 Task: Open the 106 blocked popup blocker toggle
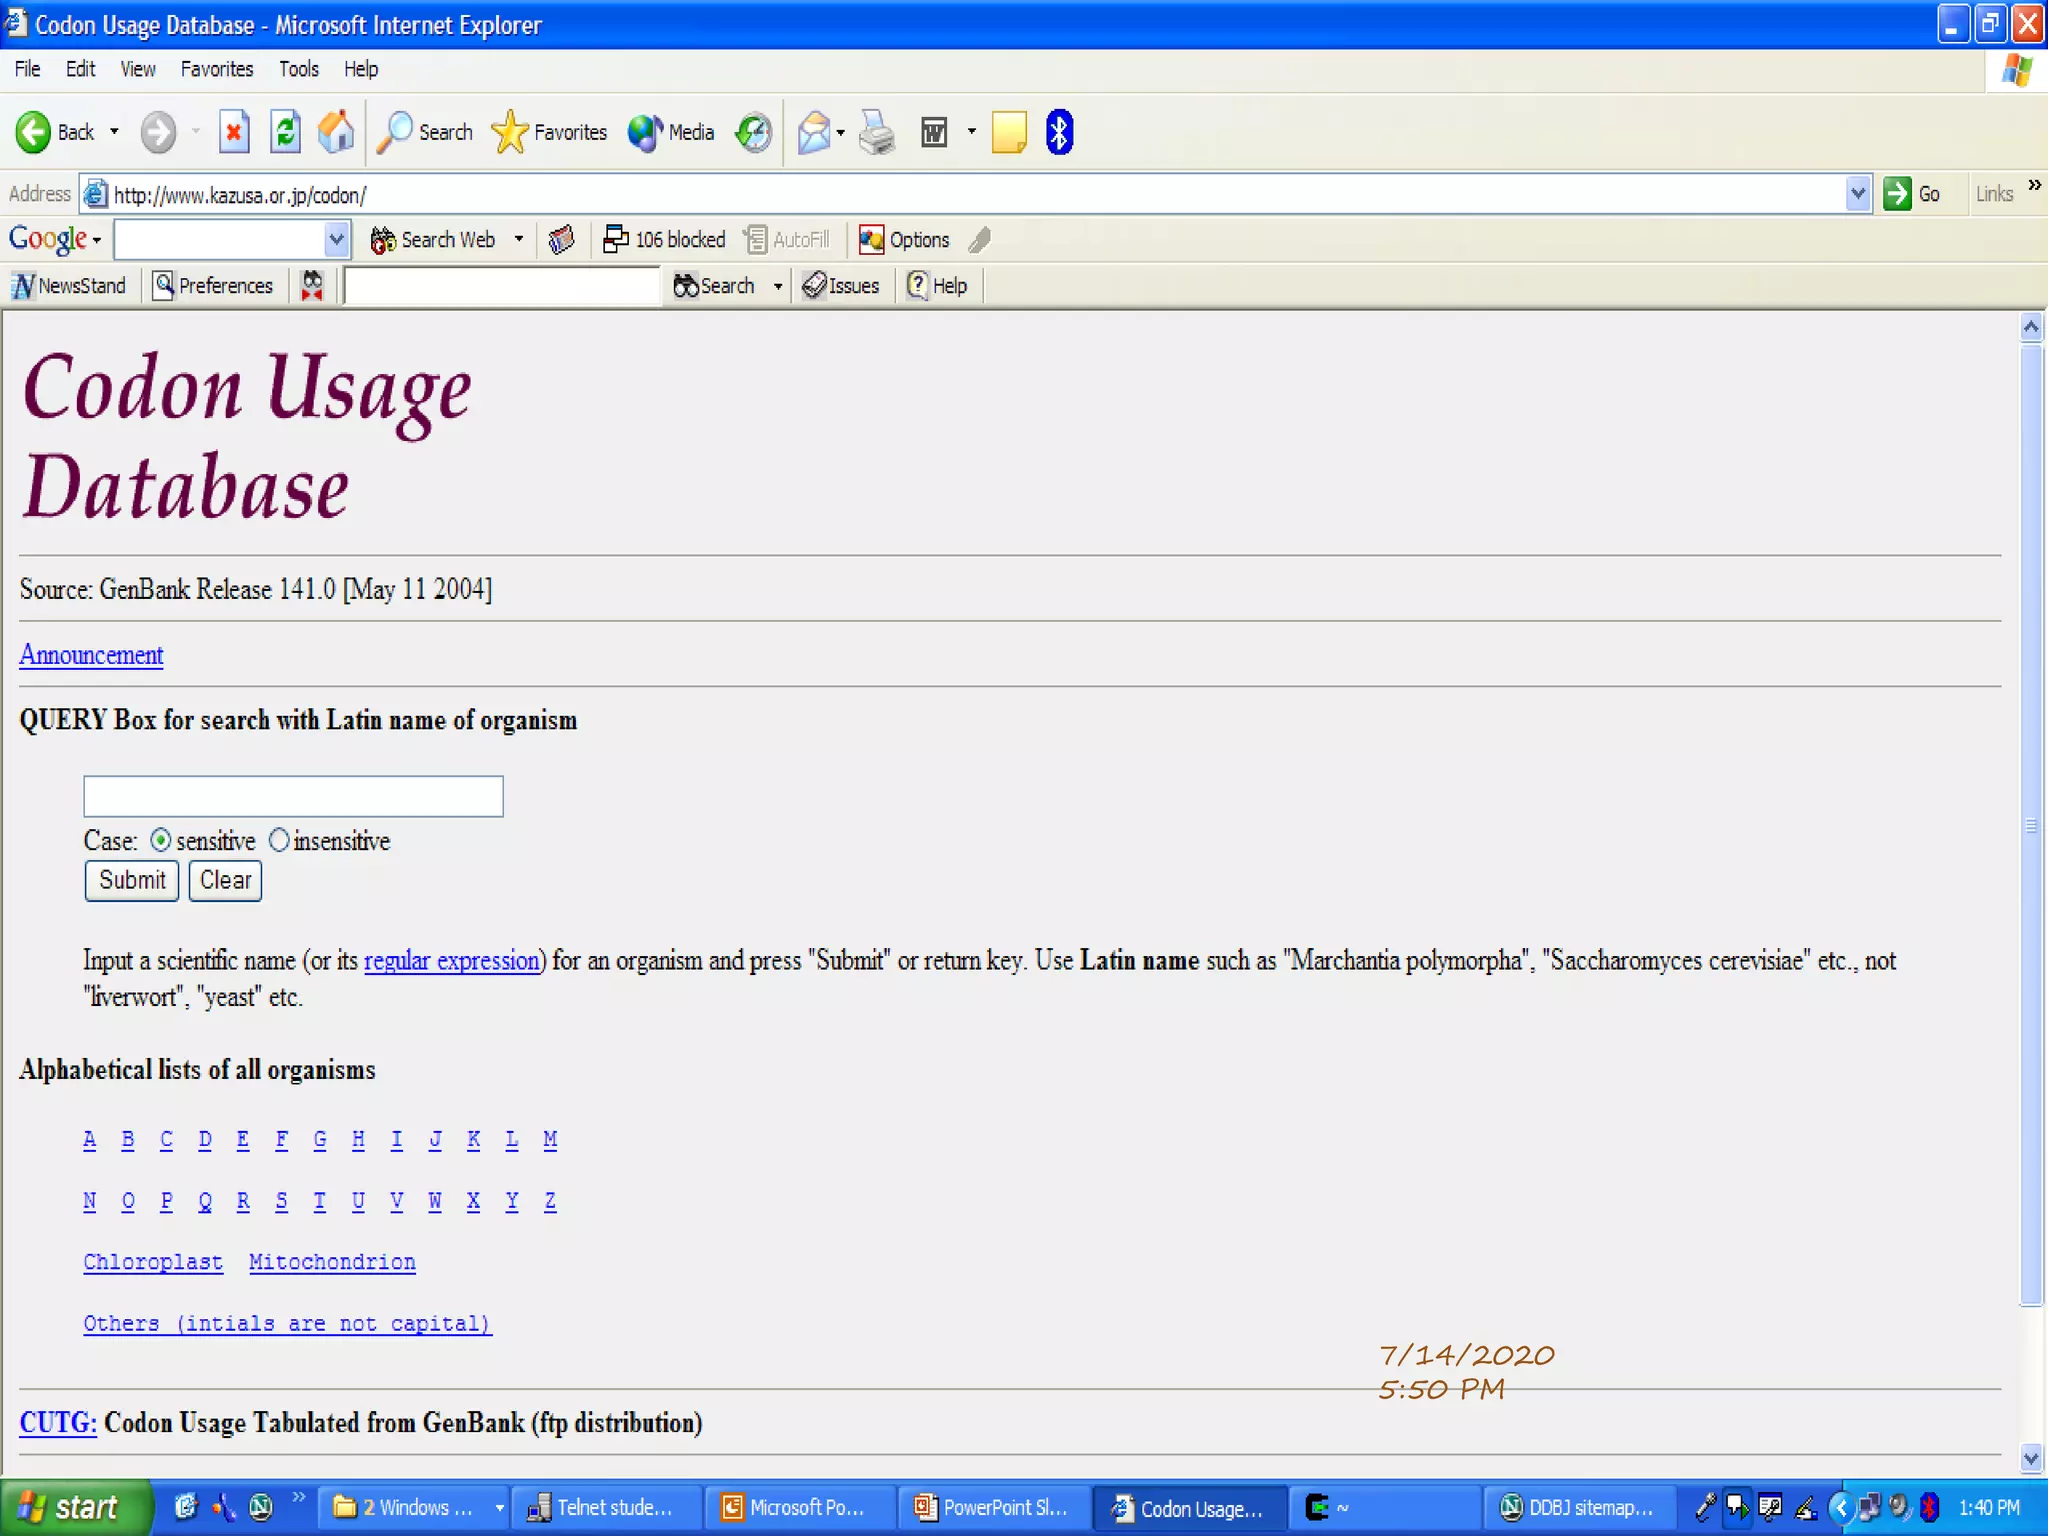point(665,240)
